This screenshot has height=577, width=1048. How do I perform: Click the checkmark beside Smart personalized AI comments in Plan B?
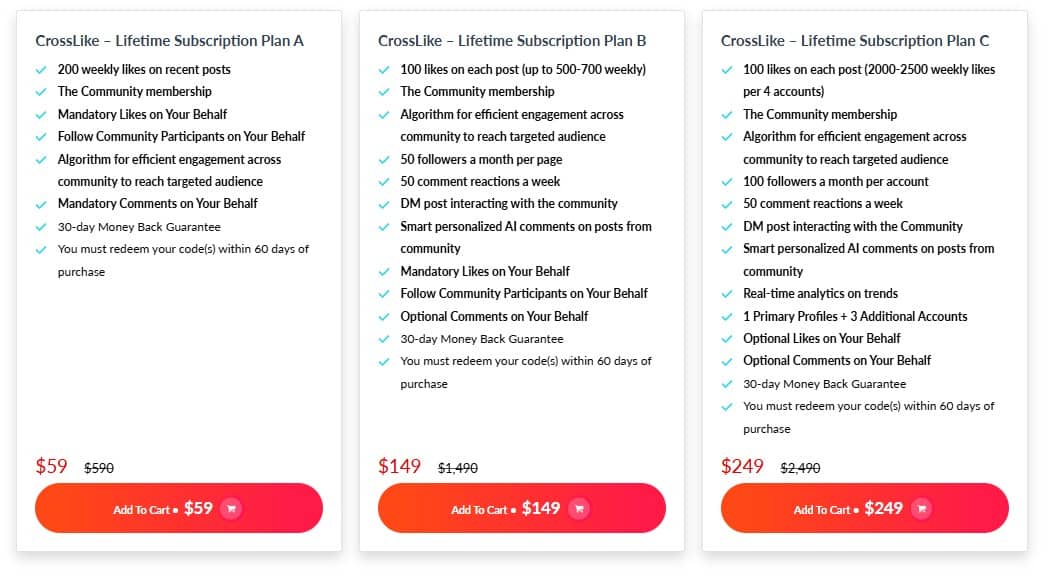pos(382,226)
